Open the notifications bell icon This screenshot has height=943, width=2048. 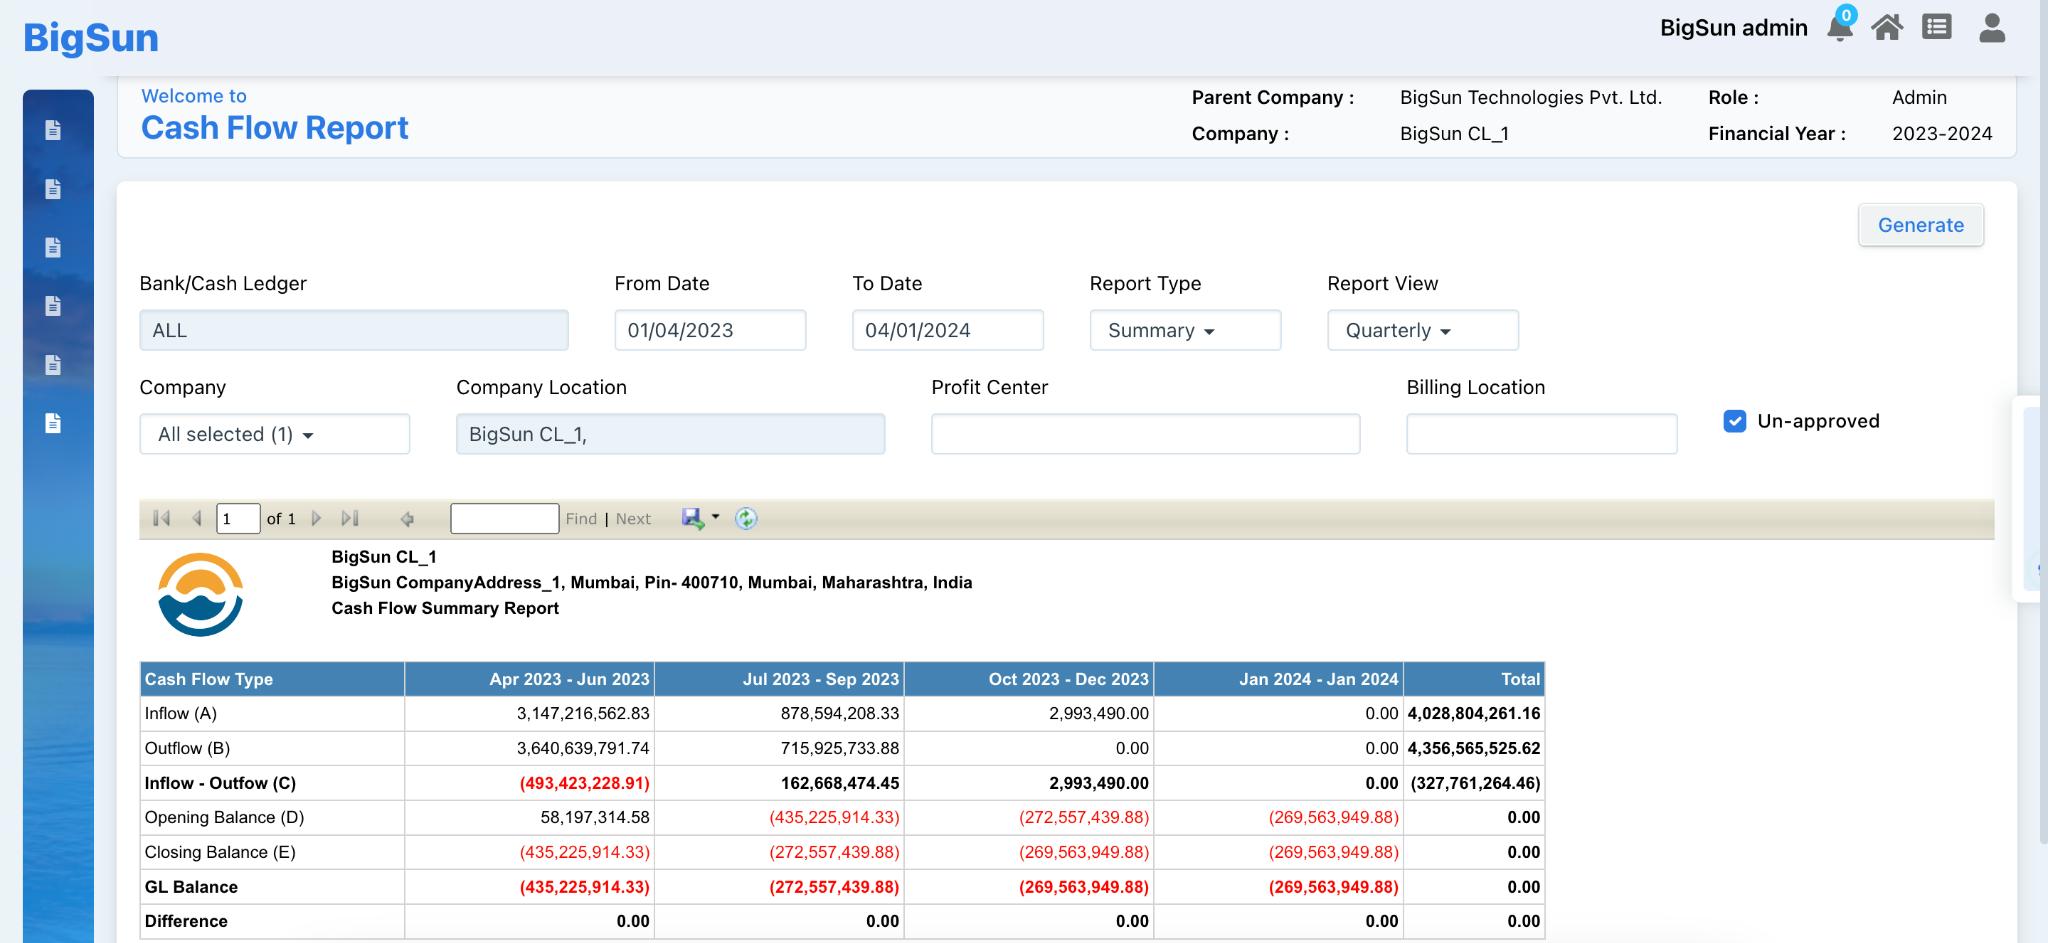click(x=1839, y=27)
